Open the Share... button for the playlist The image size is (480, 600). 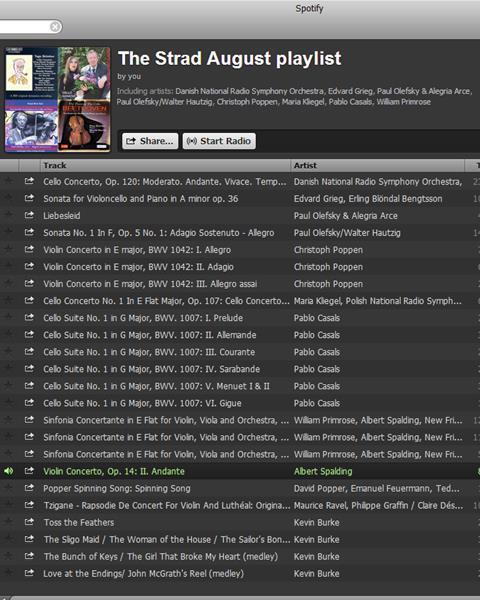pyautogui.click(x=150, y=141)
